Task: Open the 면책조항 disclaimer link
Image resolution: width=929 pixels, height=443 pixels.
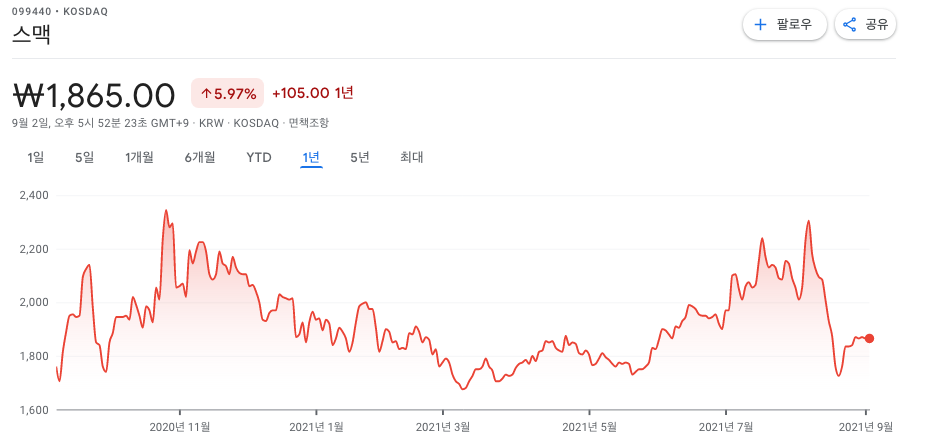Action: [308, 123]
